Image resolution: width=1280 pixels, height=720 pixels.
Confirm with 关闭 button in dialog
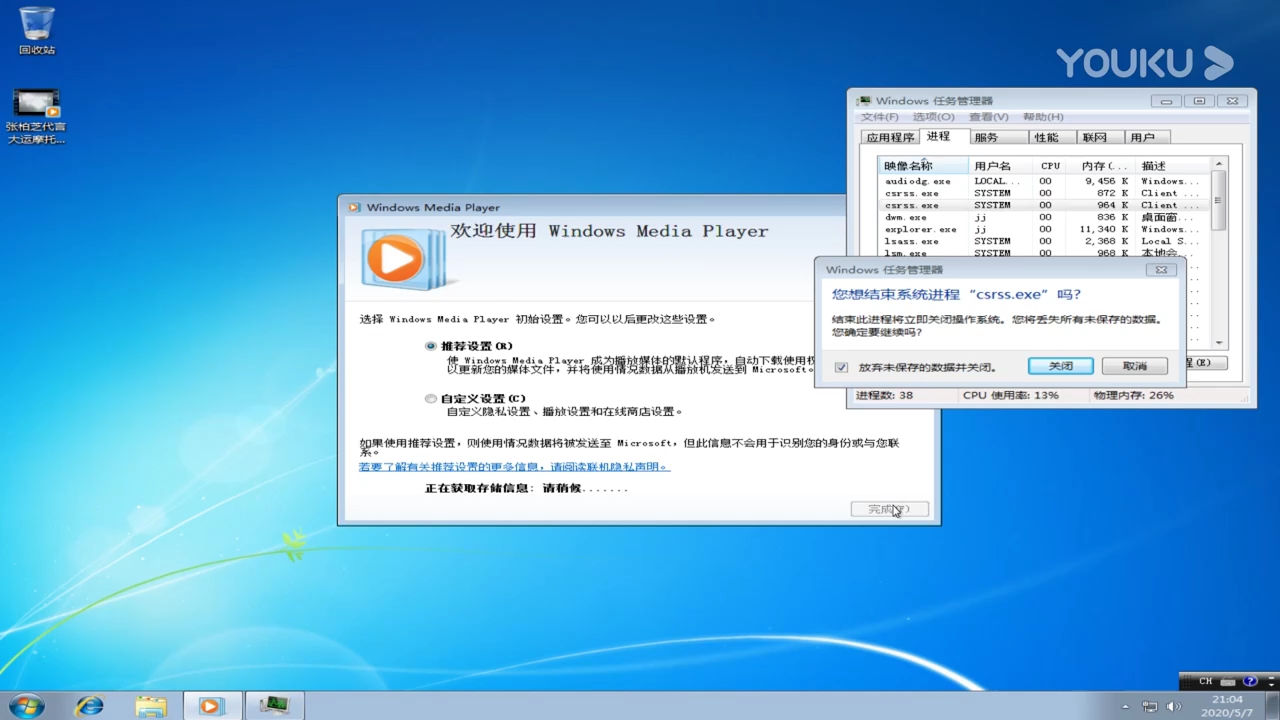[x=1060, y=366]
